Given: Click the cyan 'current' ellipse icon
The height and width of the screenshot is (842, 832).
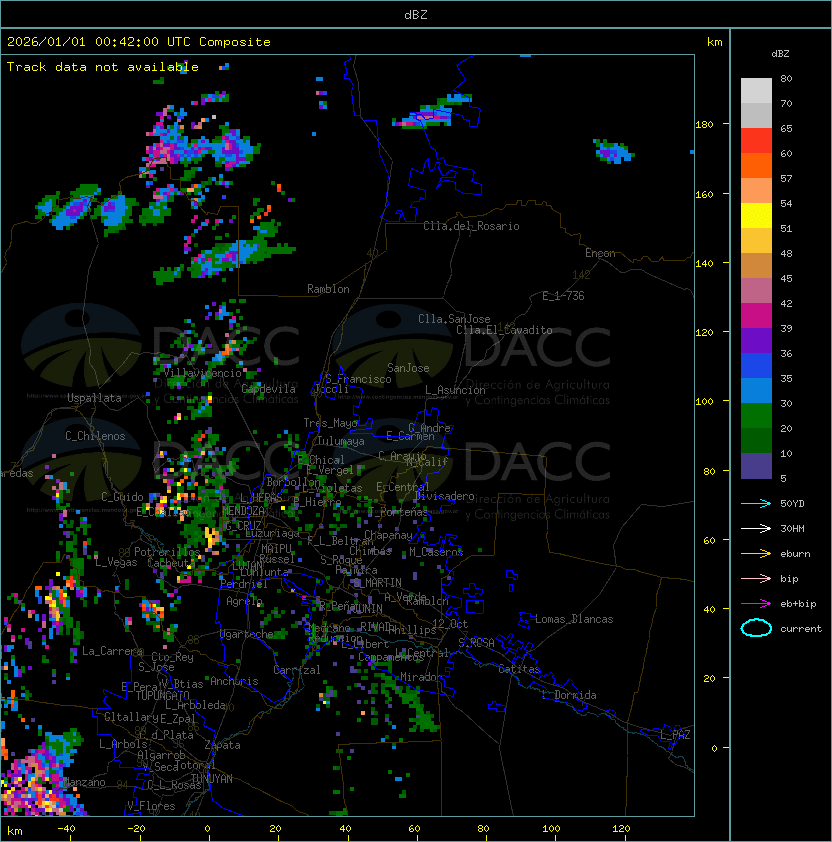Looking at the screenshot, I should pos(756,628).
